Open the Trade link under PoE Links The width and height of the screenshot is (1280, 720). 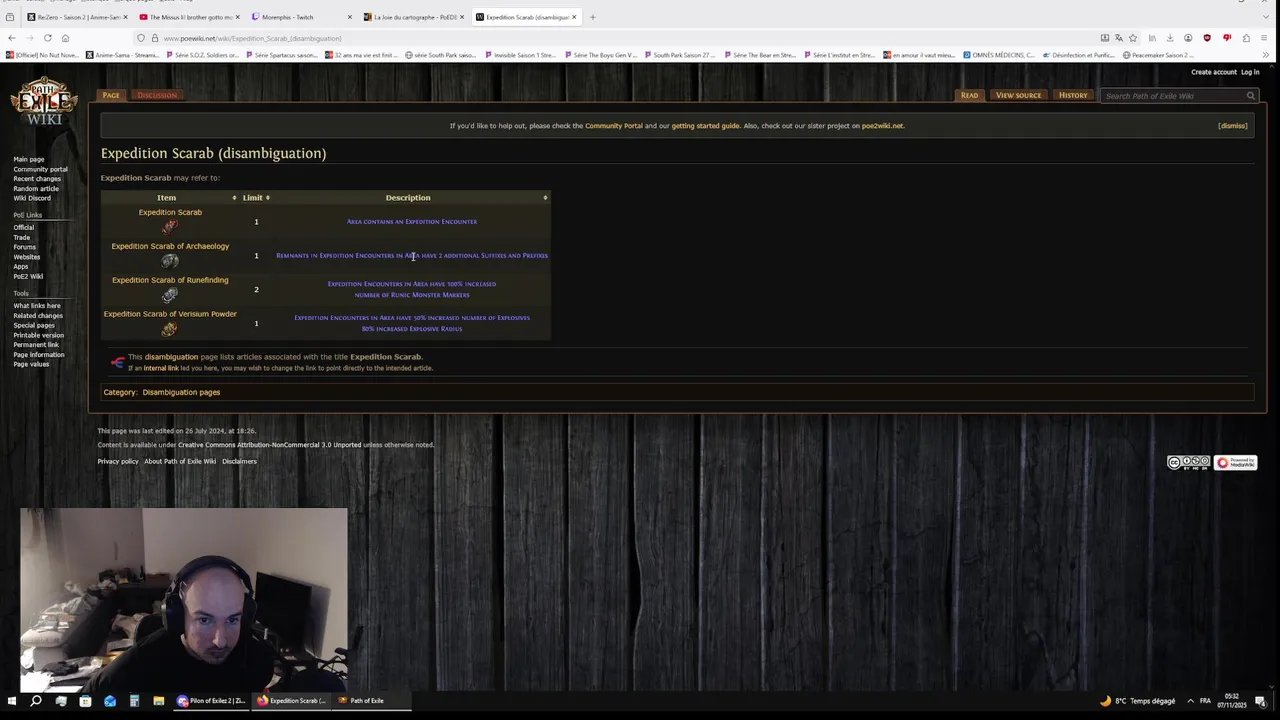(21, 238)
